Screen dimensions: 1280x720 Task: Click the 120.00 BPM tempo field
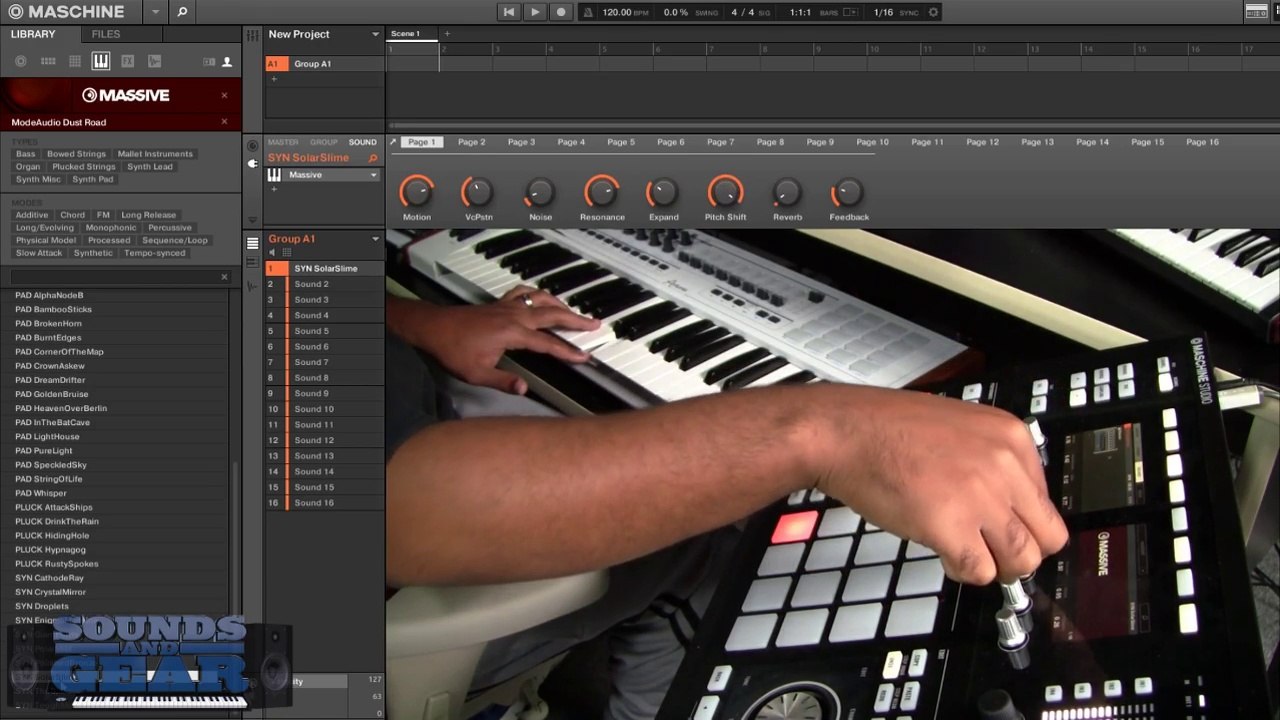[x=625, y=12]
